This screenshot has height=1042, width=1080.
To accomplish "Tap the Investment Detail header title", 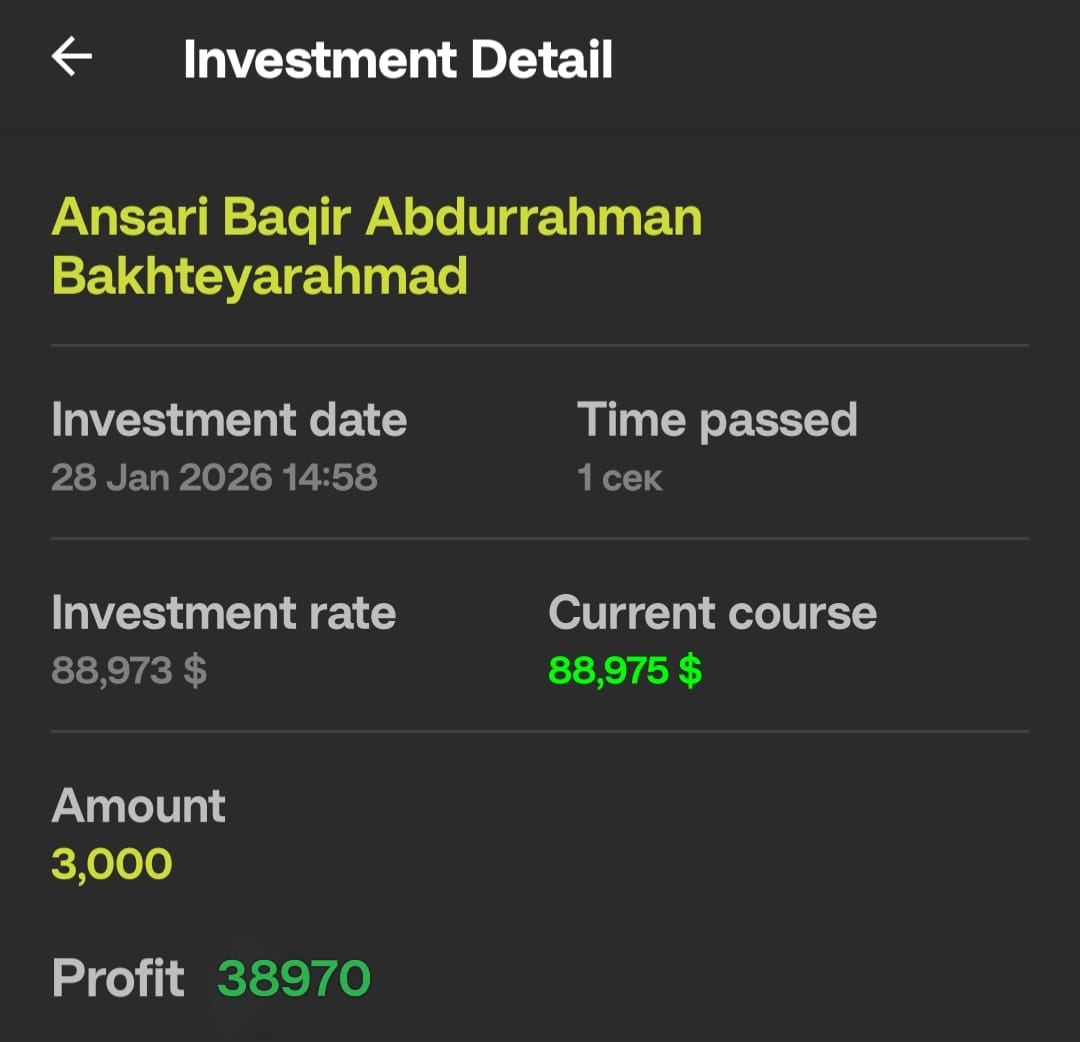I will pos(397,60).
